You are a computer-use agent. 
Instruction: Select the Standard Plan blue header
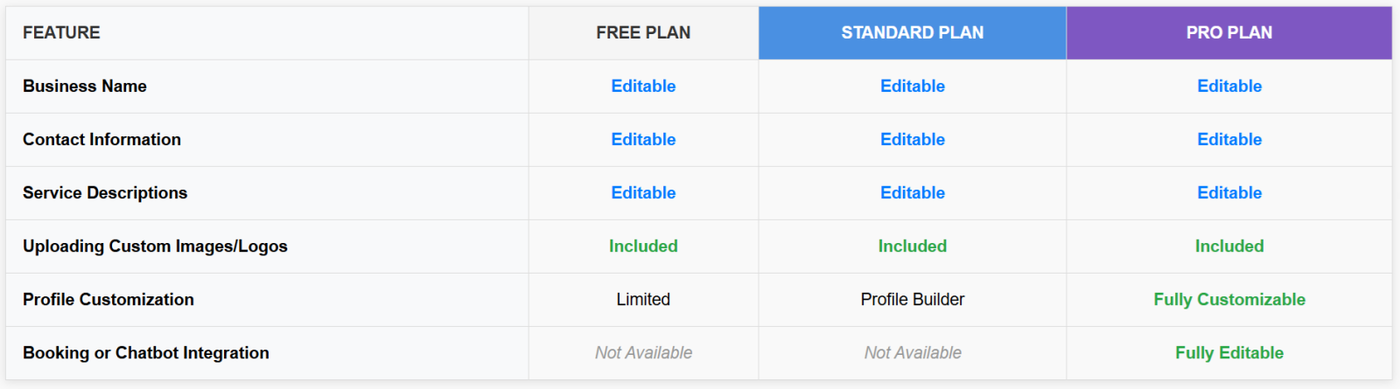click(912, 33)
